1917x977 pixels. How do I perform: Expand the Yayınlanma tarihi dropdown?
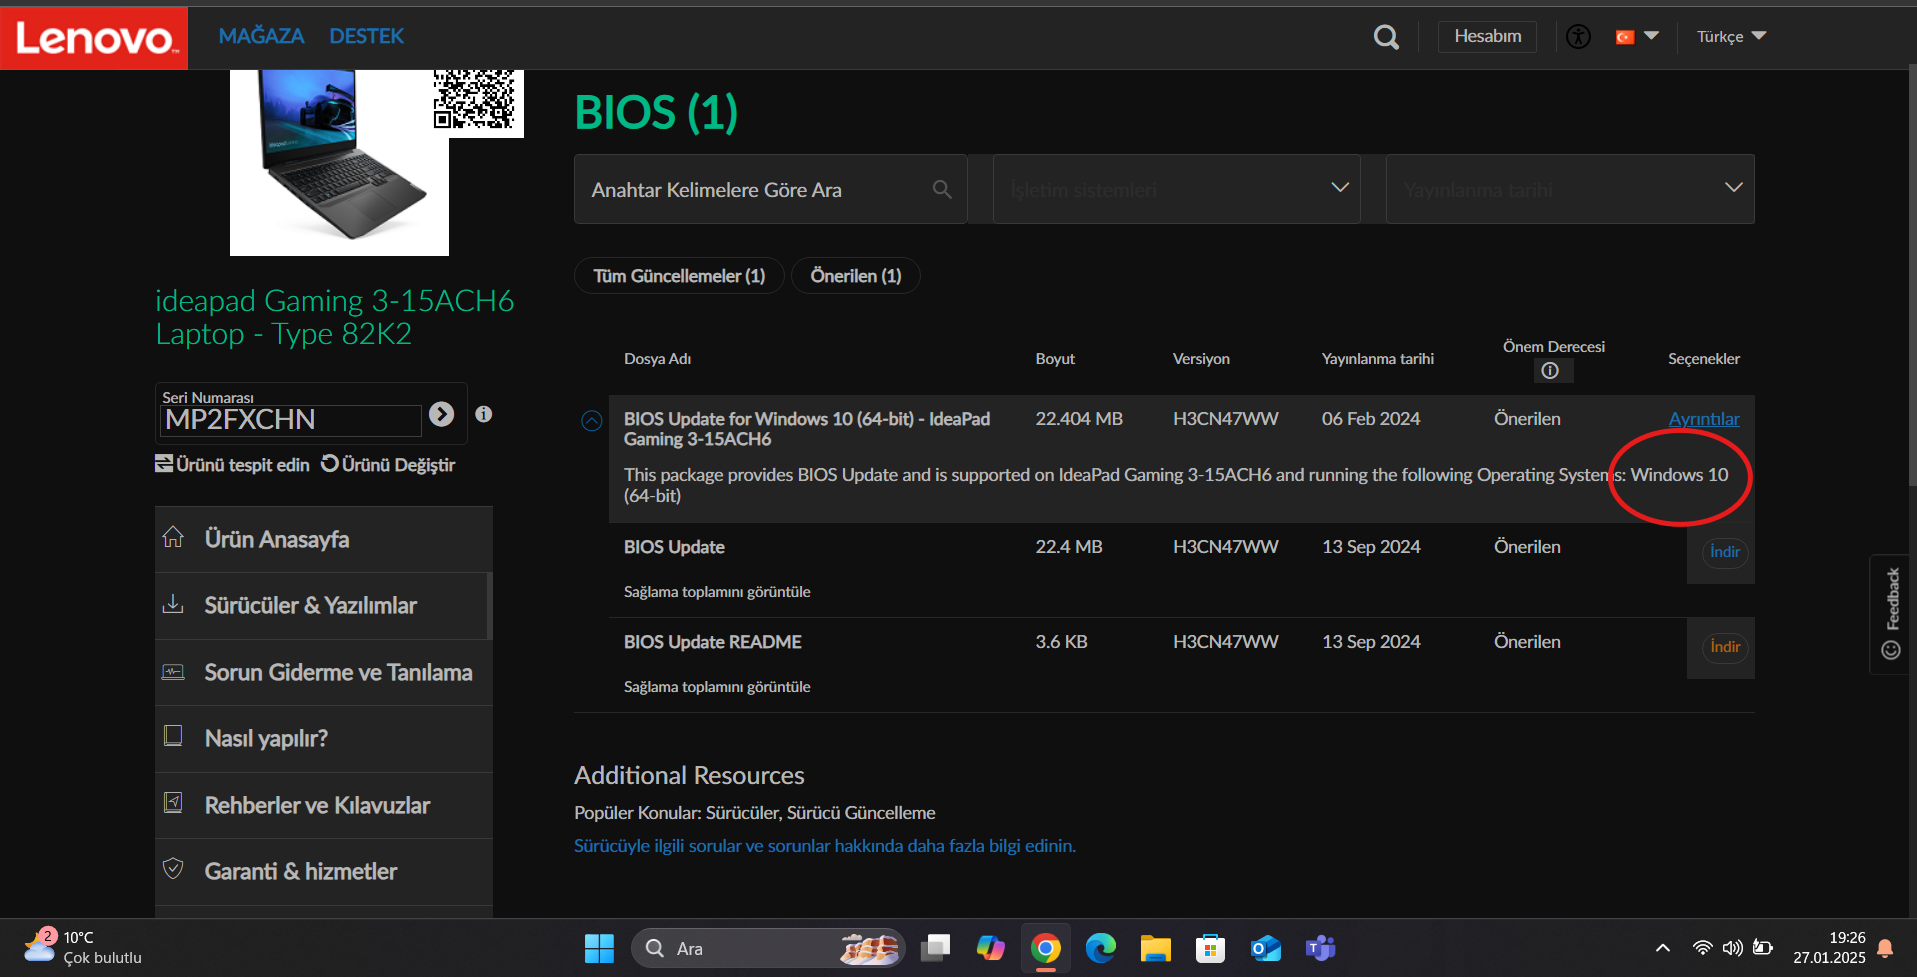1570,189
